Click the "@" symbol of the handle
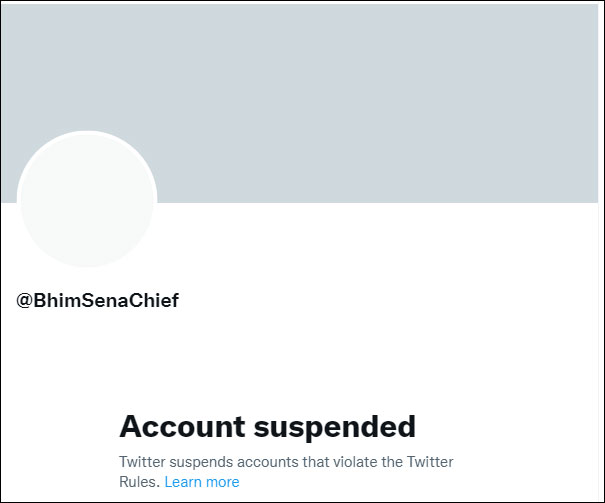The width and height of the screenshot is (605, 503). tap(24, 300)
